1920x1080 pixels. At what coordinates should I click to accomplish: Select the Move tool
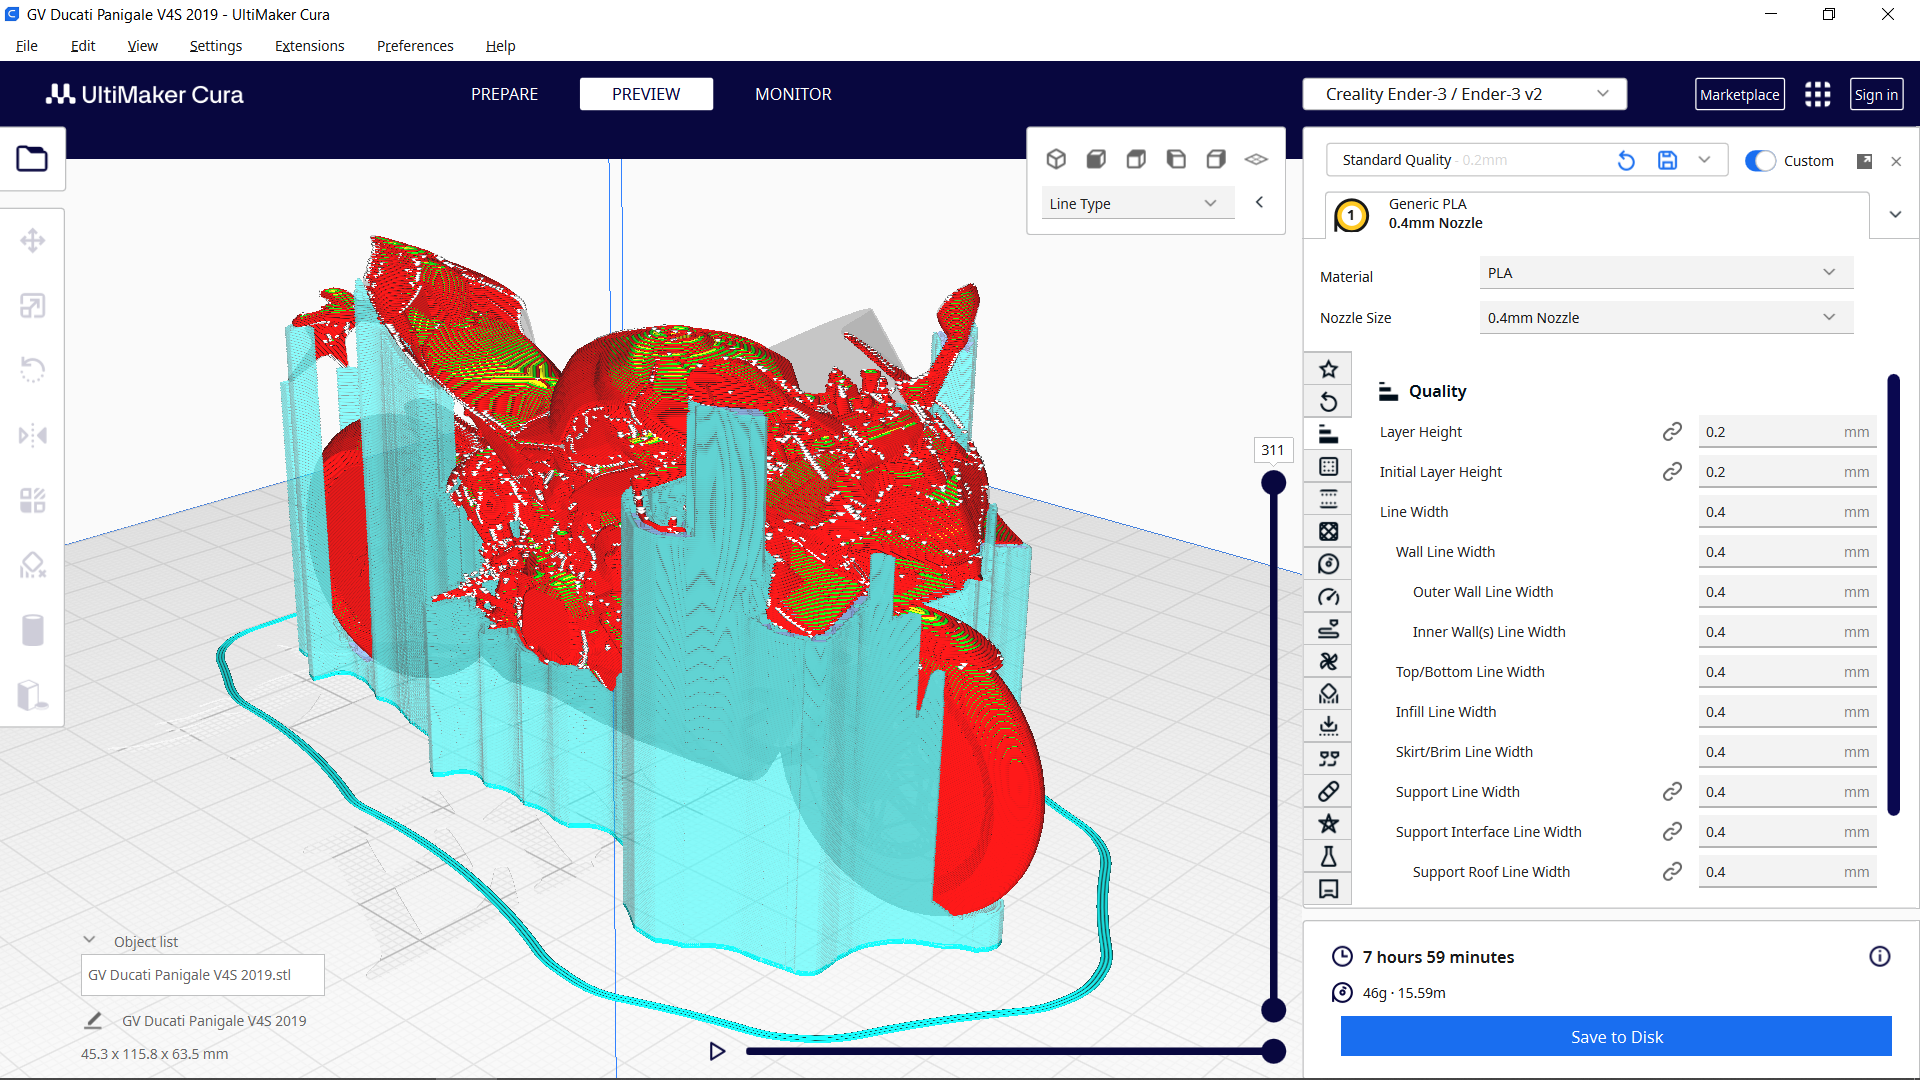(33, 240)
